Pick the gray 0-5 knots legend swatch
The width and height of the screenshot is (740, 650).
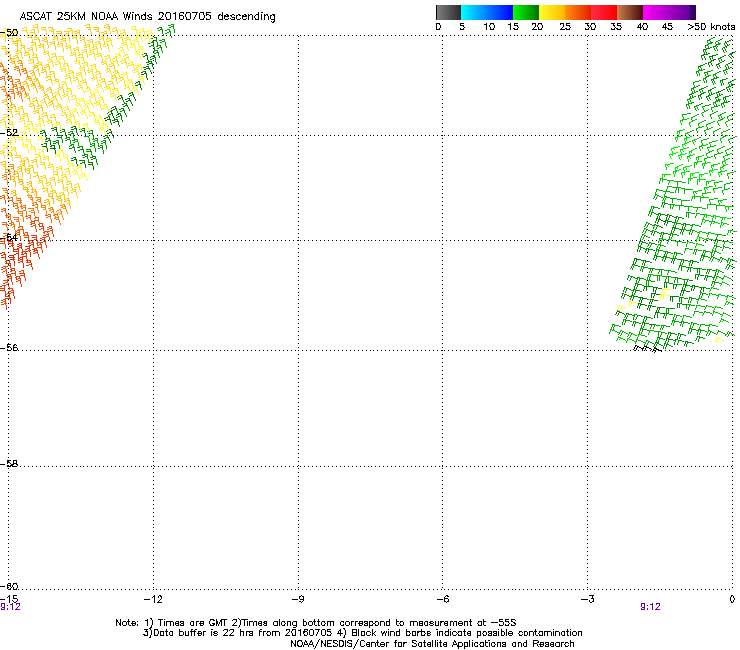(x=448, y=12)
